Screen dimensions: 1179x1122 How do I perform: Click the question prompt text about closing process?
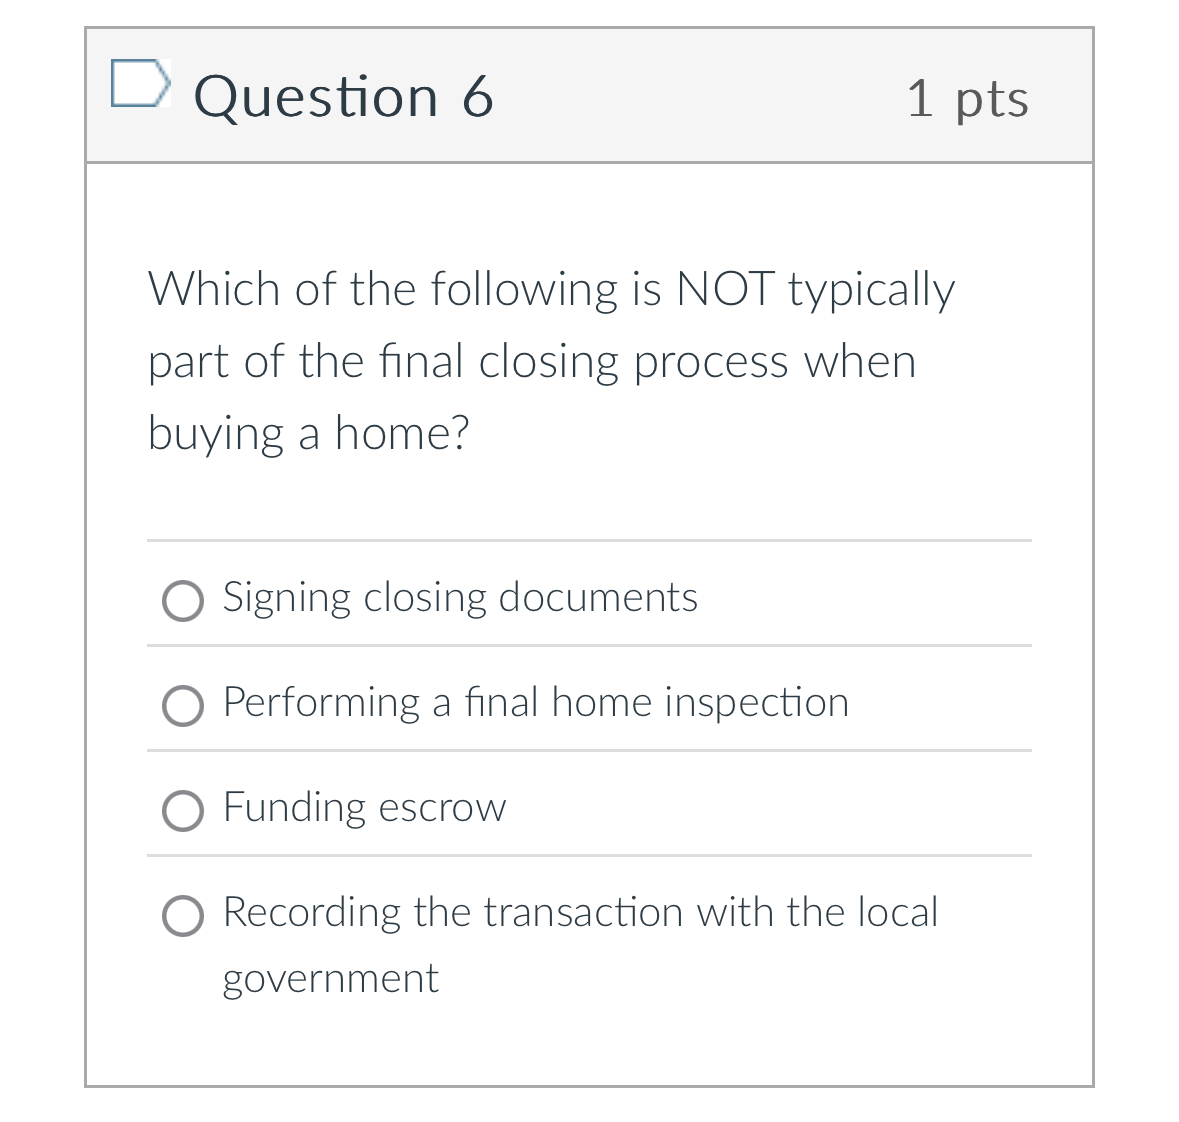click(550, 360)
